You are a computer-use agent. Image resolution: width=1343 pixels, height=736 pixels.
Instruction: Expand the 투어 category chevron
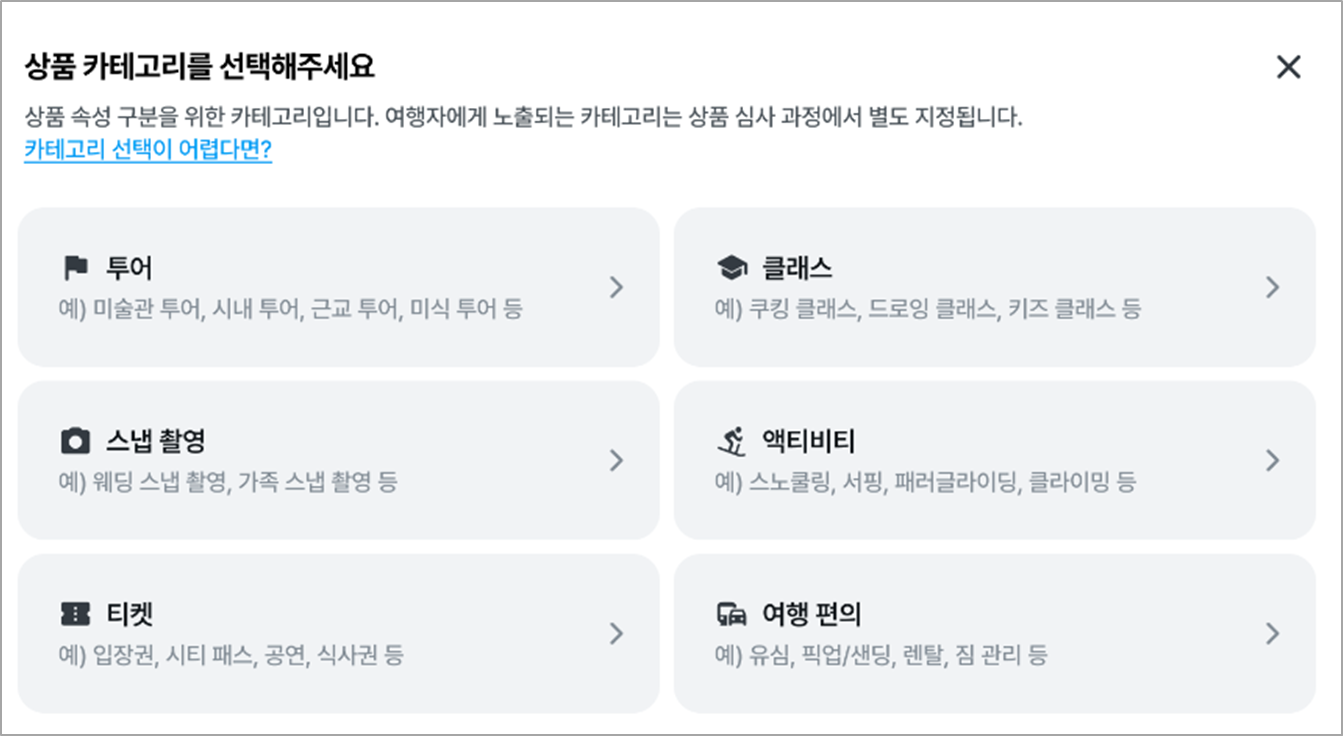(x=616, y=288)
